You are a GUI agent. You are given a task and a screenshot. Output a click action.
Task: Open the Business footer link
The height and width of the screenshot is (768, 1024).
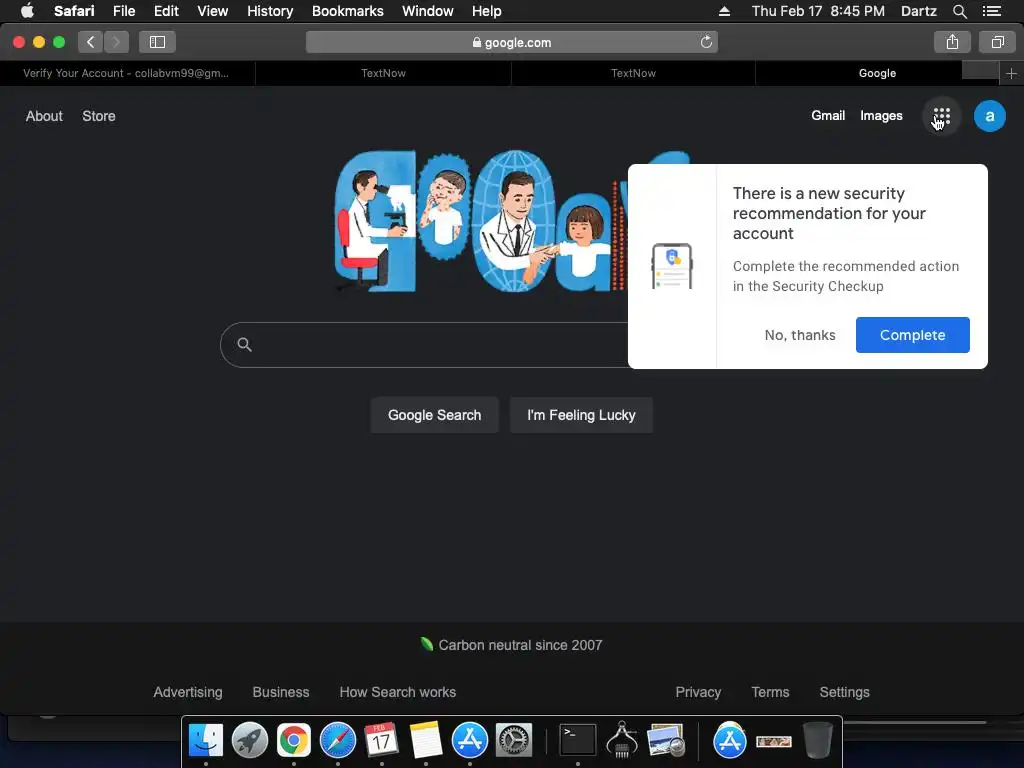pyautogui.click(x=281, y=692)
